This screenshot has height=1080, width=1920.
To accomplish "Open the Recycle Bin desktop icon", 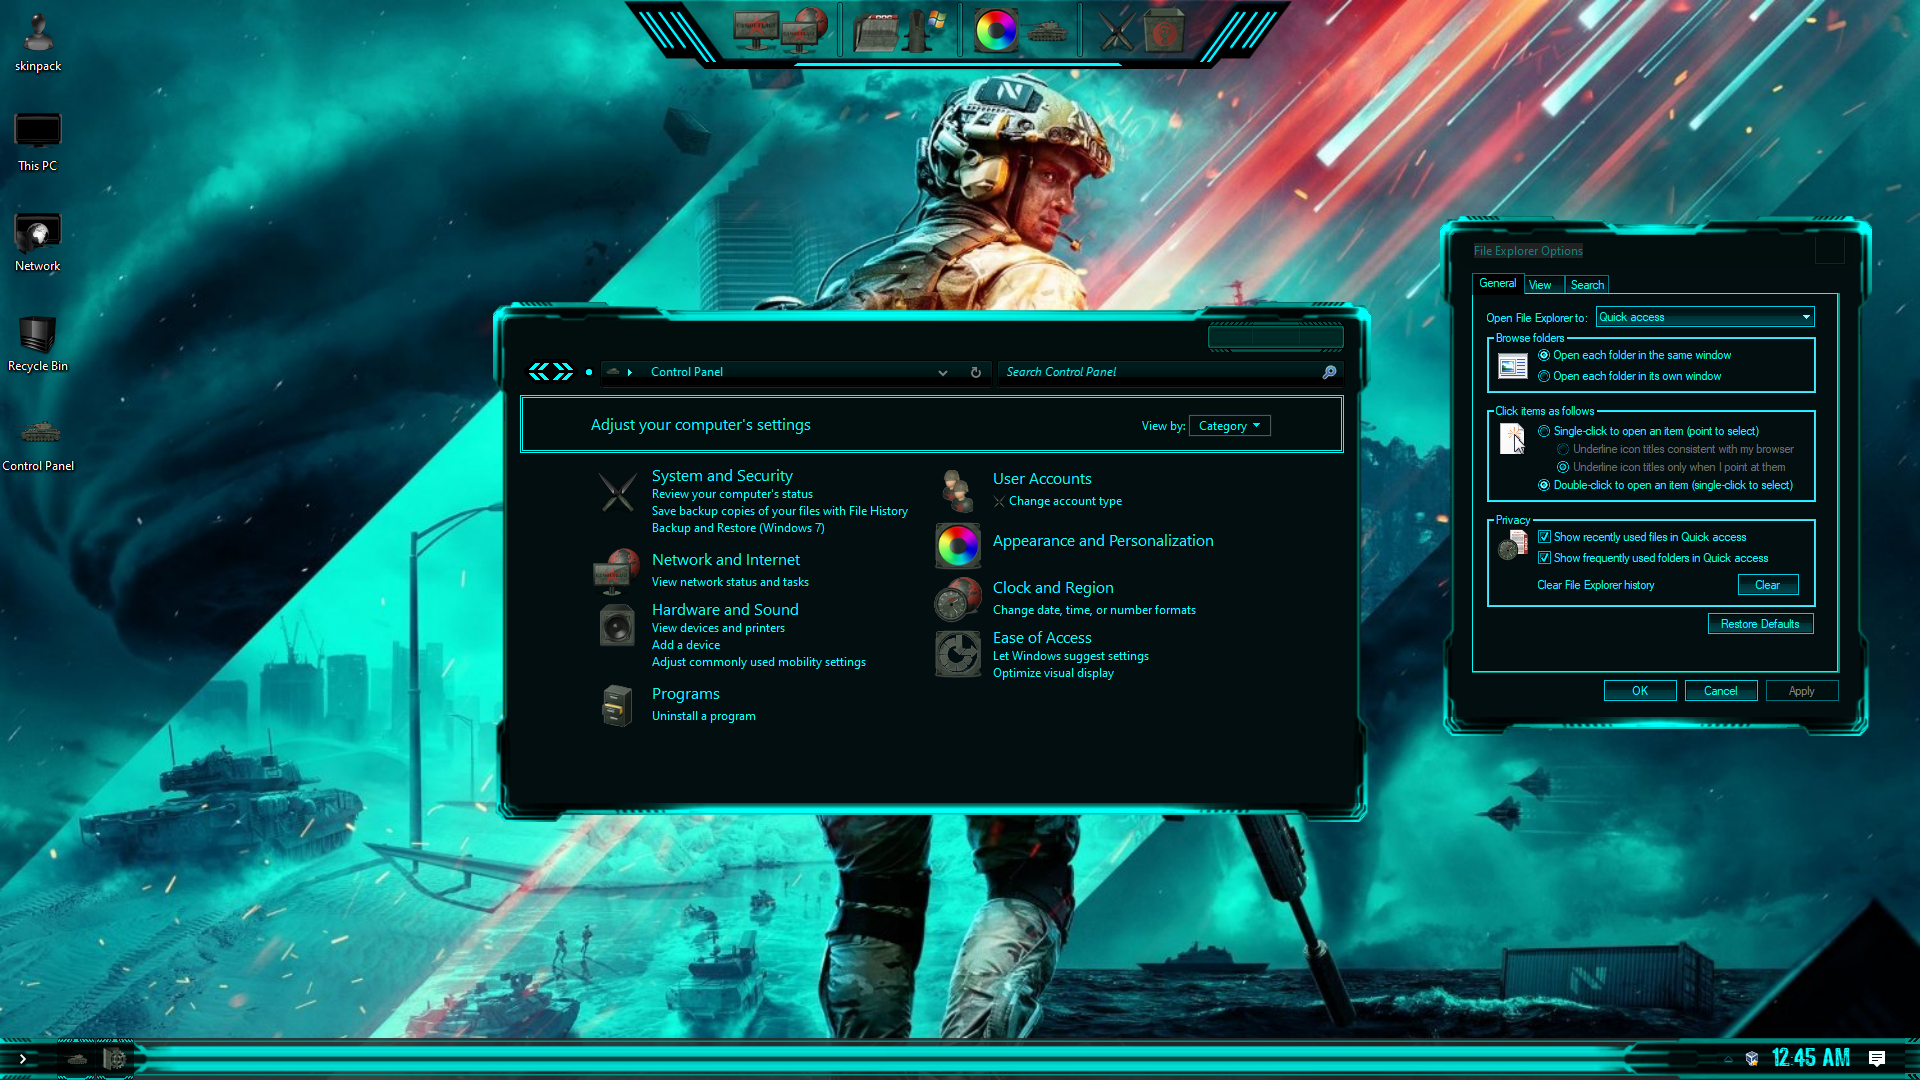I will (37, 335).
